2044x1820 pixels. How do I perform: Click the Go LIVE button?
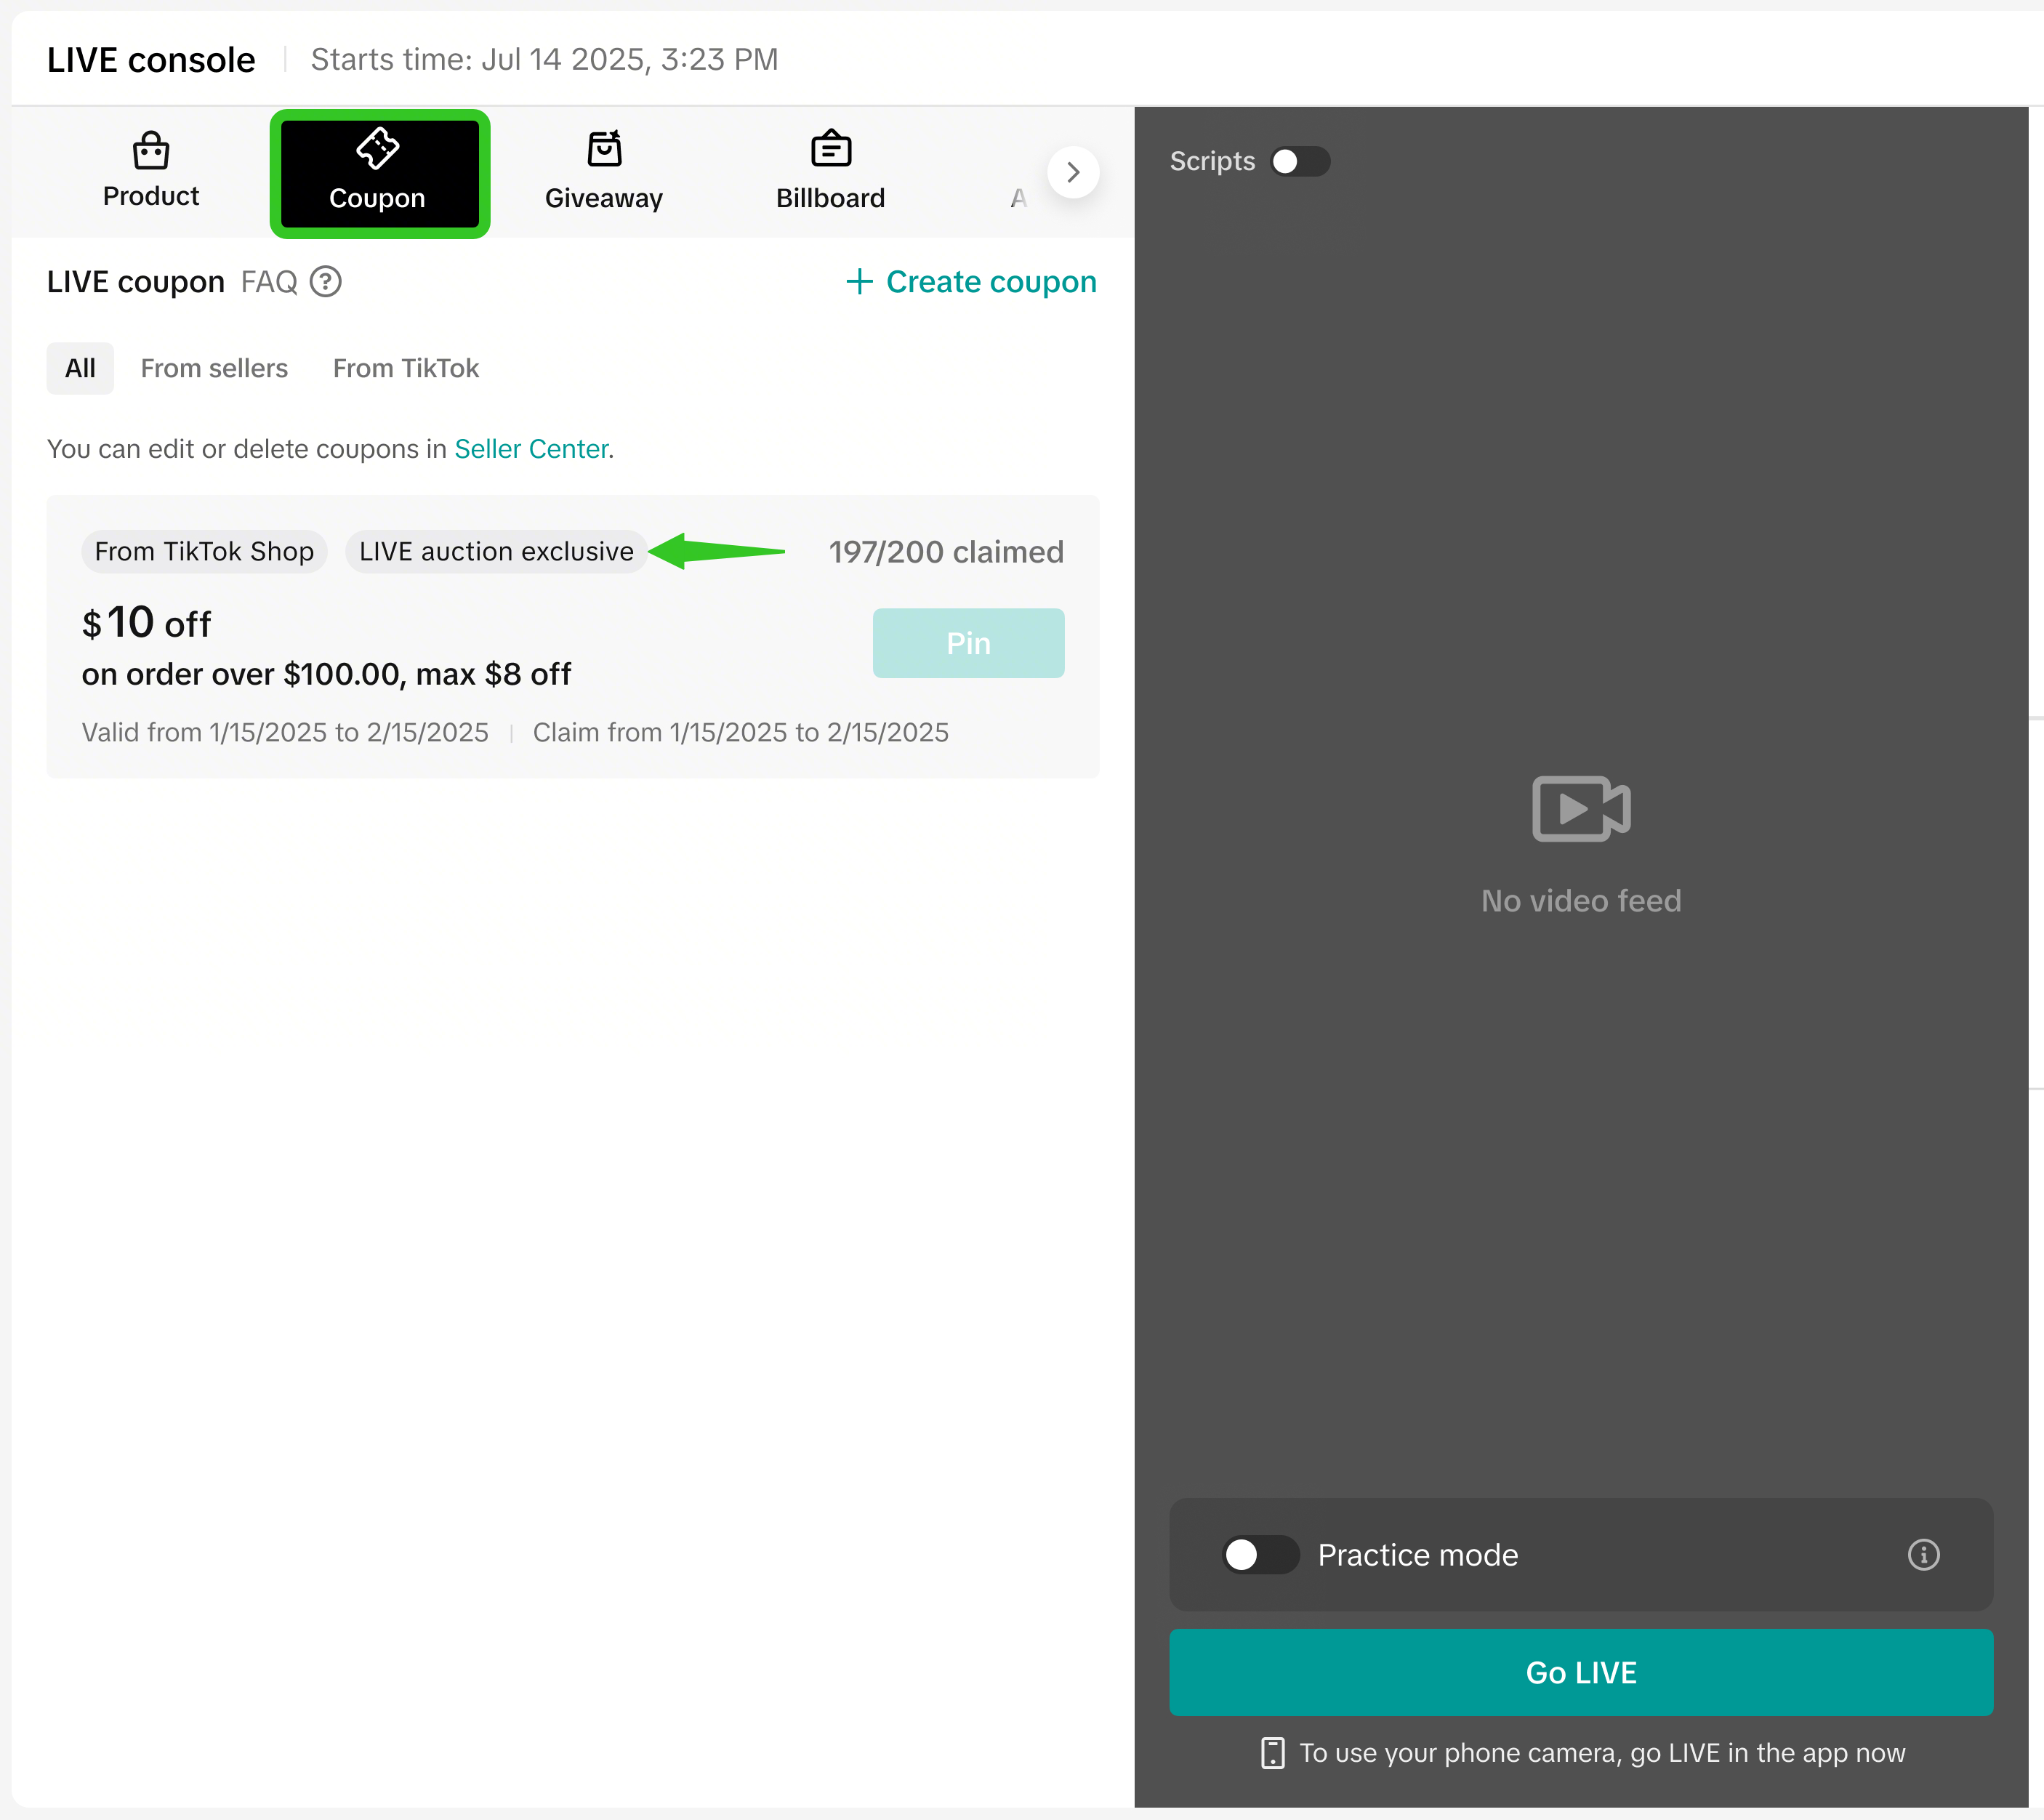(x=1581, y=1673)
